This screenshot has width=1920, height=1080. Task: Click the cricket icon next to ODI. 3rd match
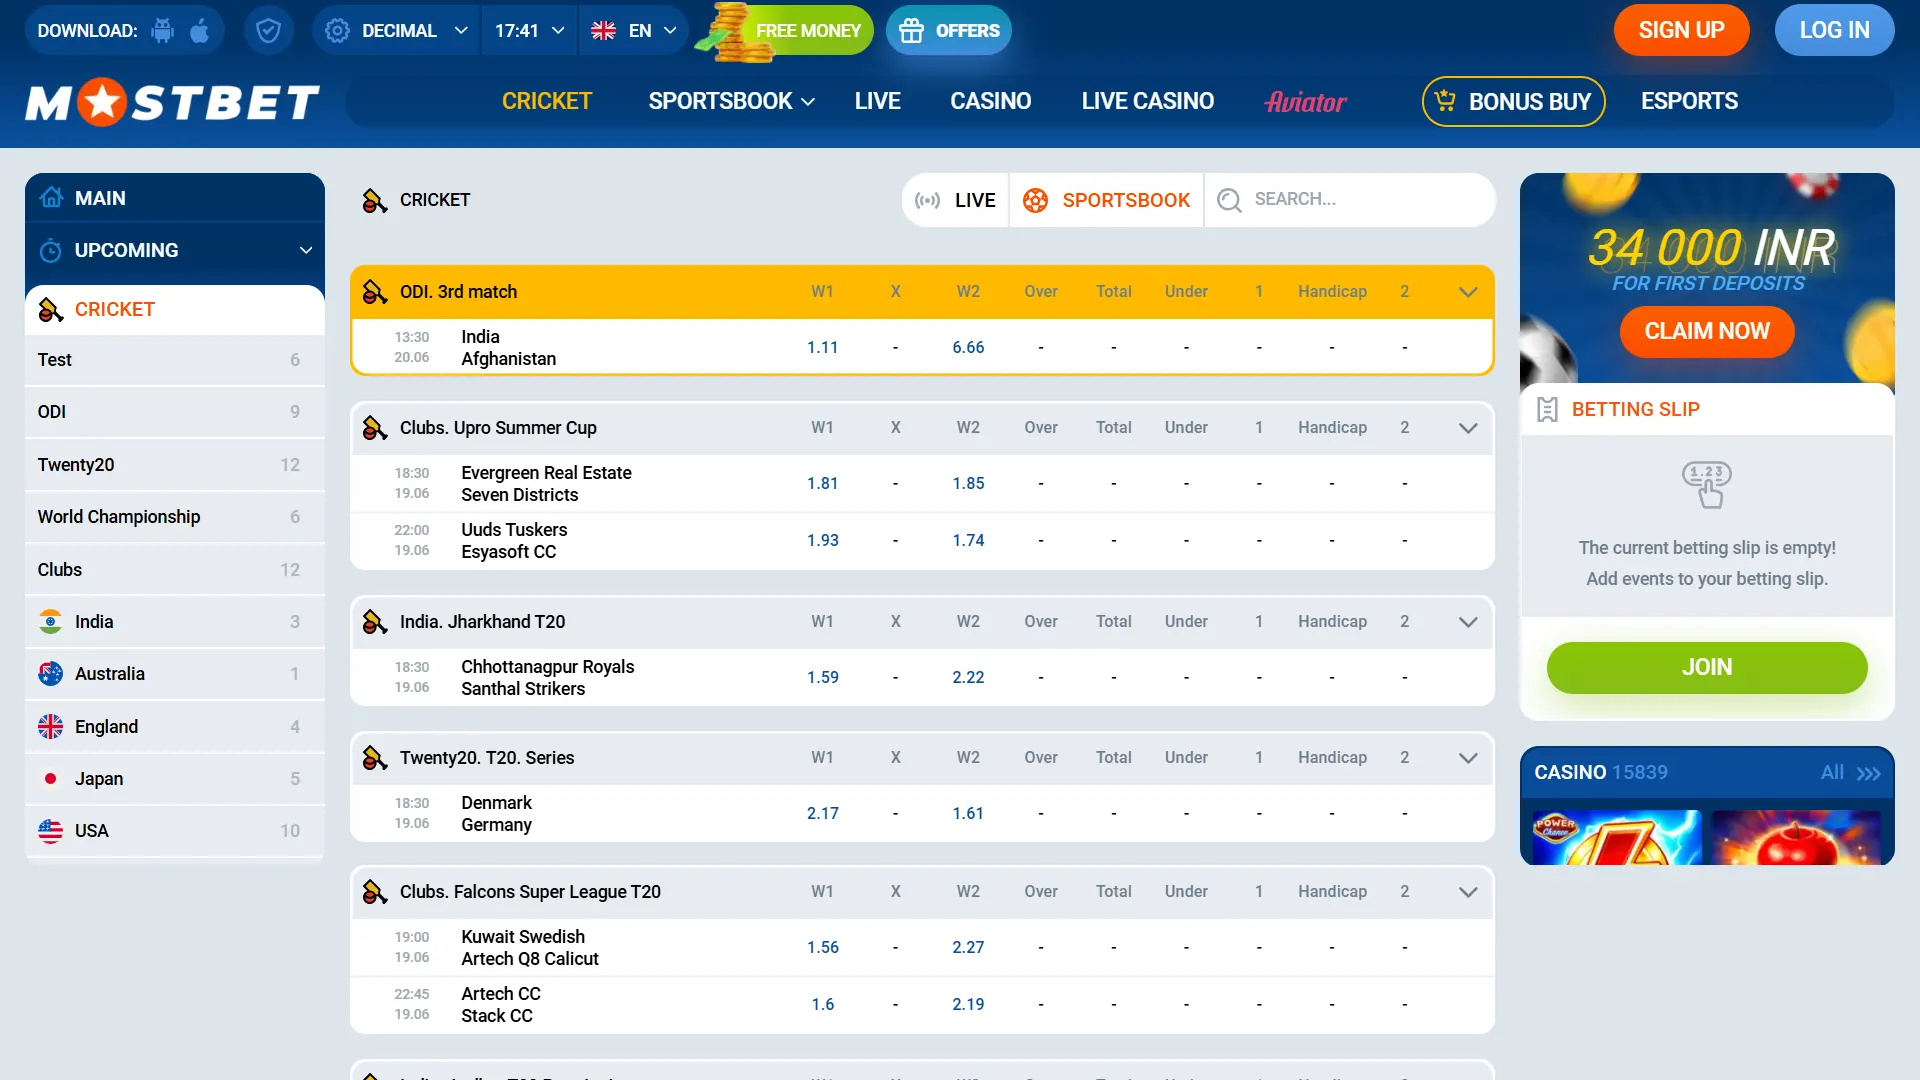(375, 291)
